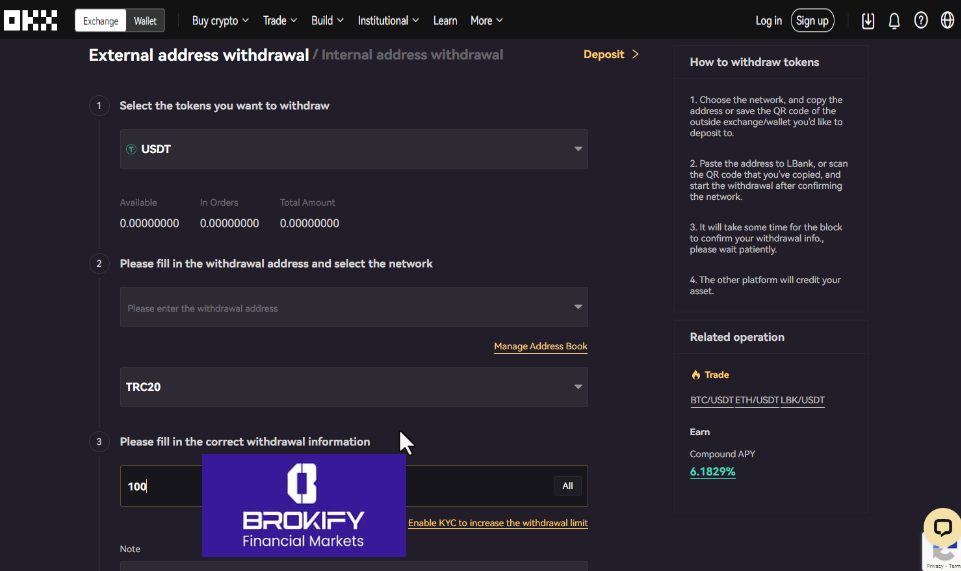Click the Deposit arrow link
Screen dimensions: 961x571
tap(610, 54)
